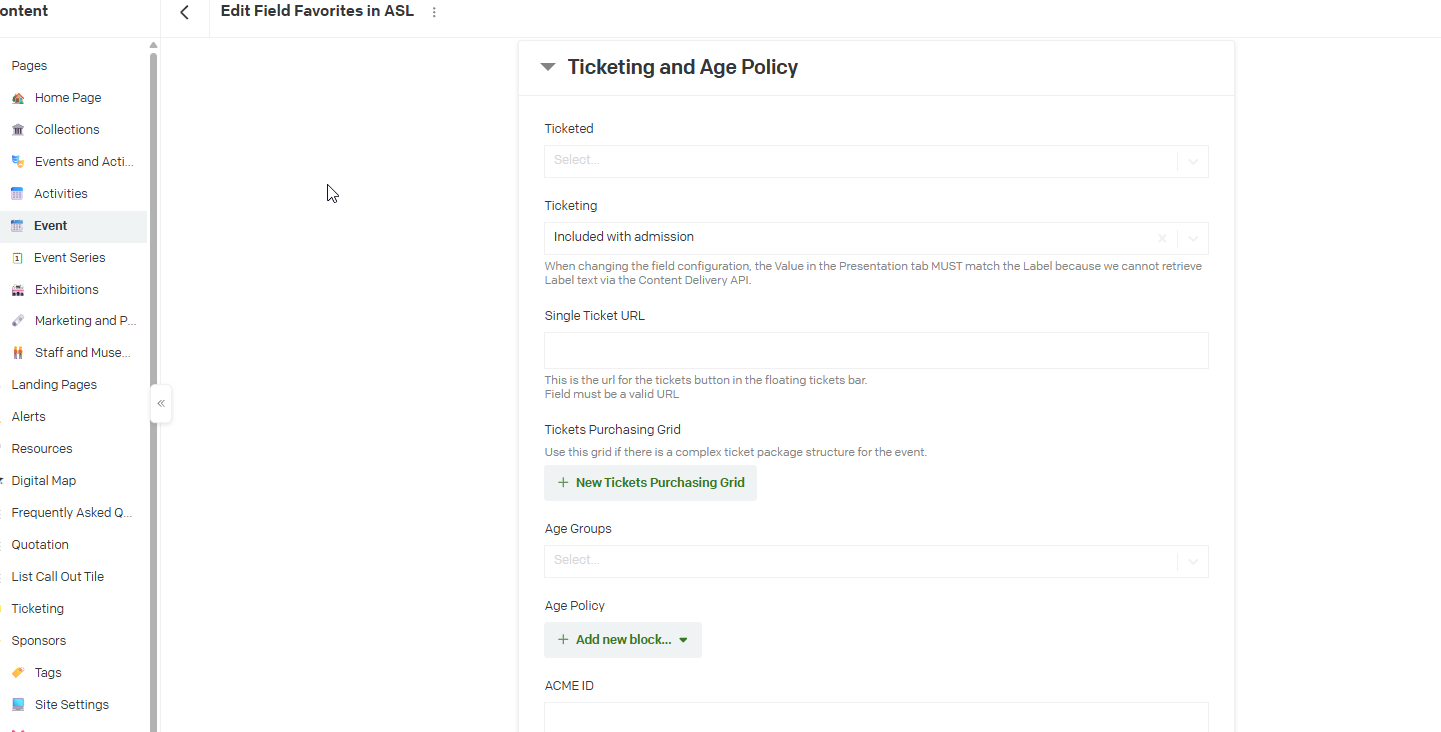Click the Home Page house icon
The width and height of the screenshot is (1441, 732).
18,98
